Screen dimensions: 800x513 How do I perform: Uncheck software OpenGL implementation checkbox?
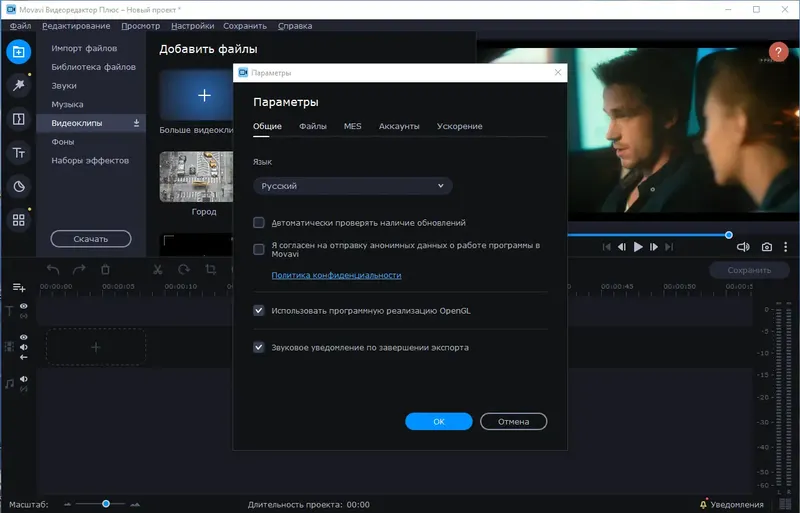pyautogui.click(x=259, y=310)
